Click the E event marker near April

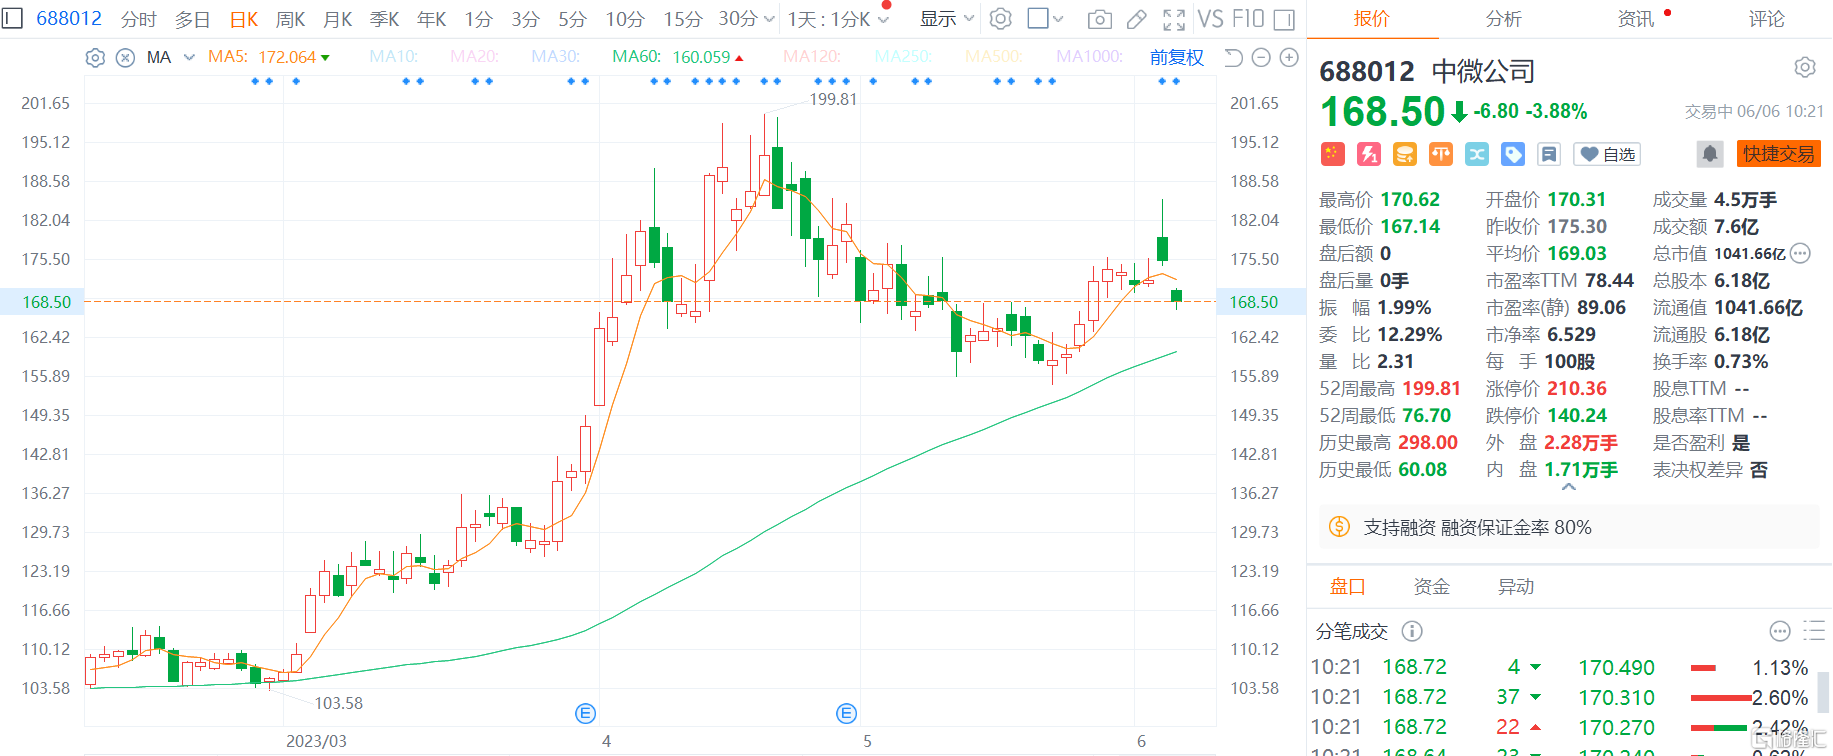(586, 713)
